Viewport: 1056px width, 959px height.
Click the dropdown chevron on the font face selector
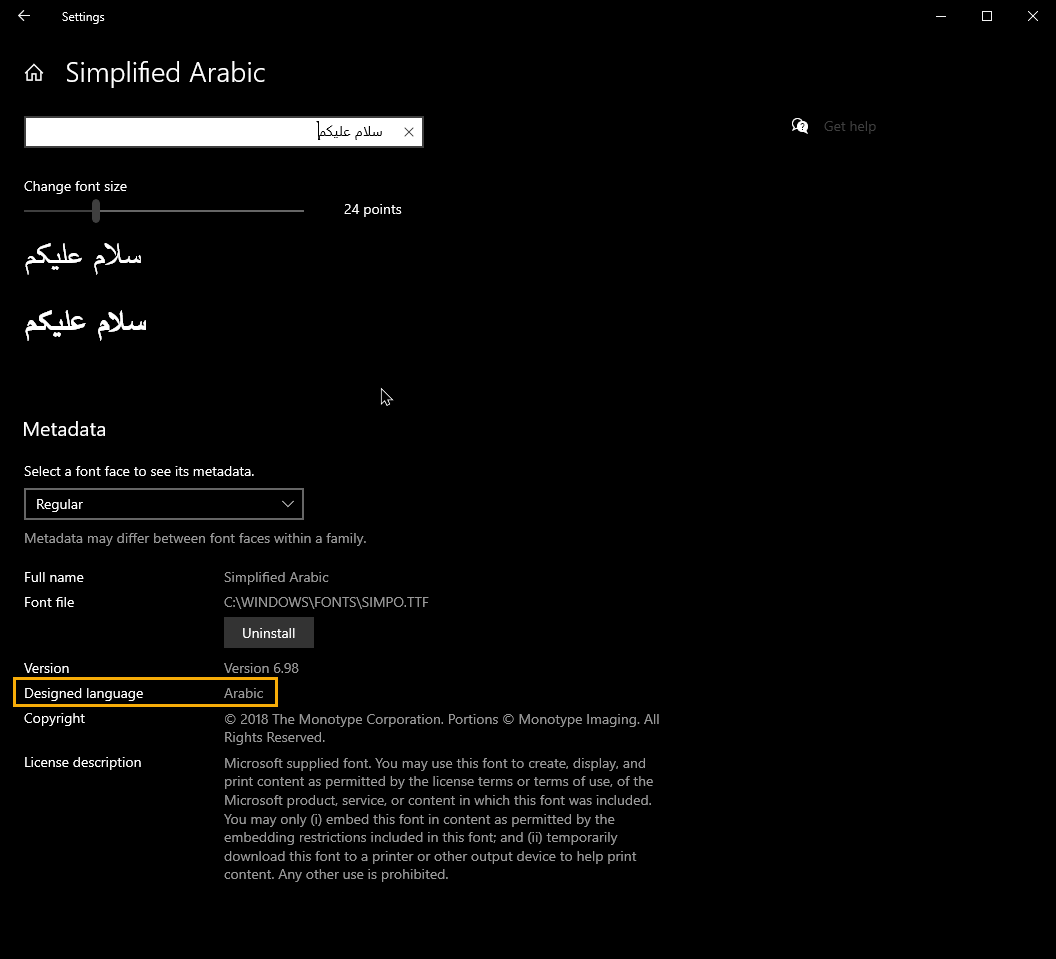click(288, 504)
